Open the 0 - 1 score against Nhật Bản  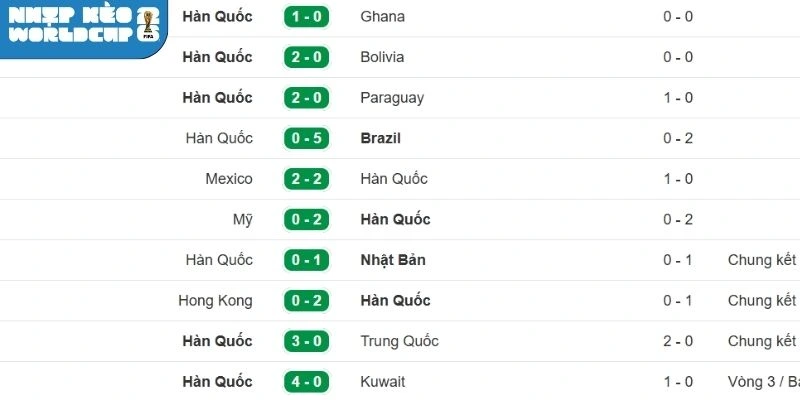(307, 260)
